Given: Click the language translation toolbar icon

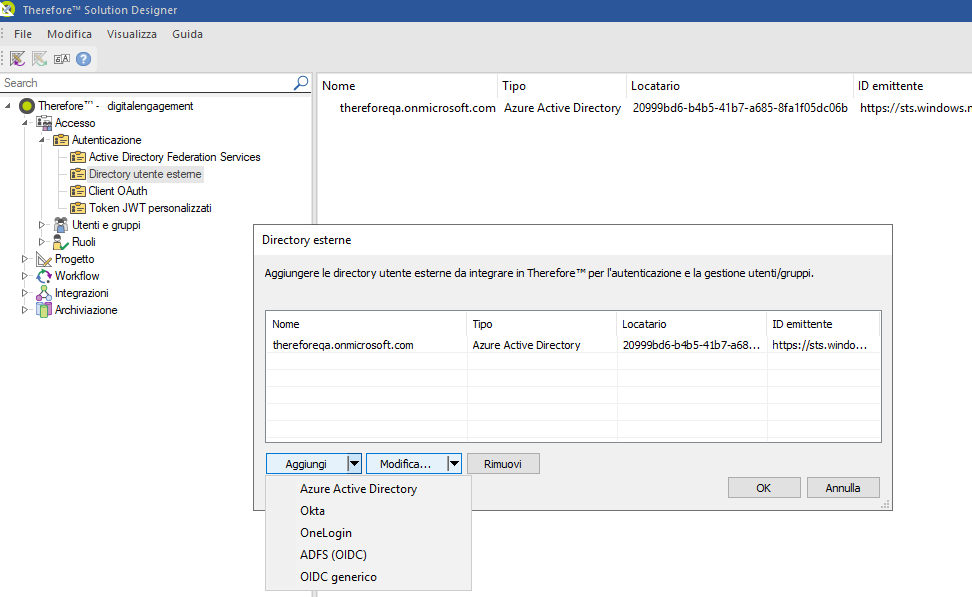Looking at the screenshot, I should tap(62, 58).
